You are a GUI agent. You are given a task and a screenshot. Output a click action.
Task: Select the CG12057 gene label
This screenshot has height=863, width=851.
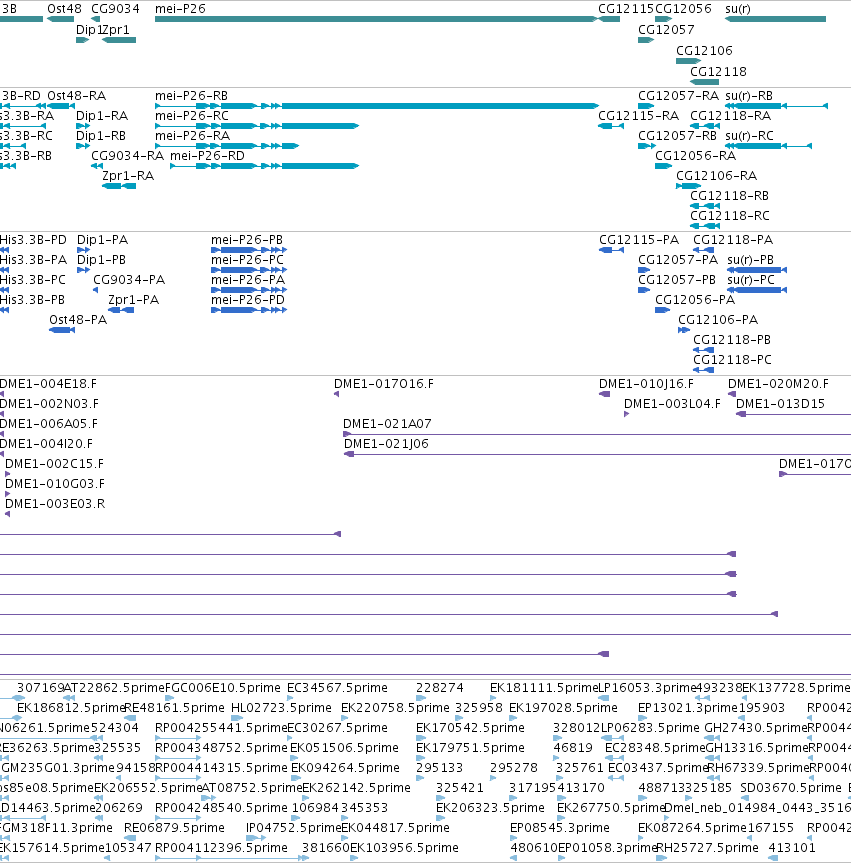tap(666, 30)
